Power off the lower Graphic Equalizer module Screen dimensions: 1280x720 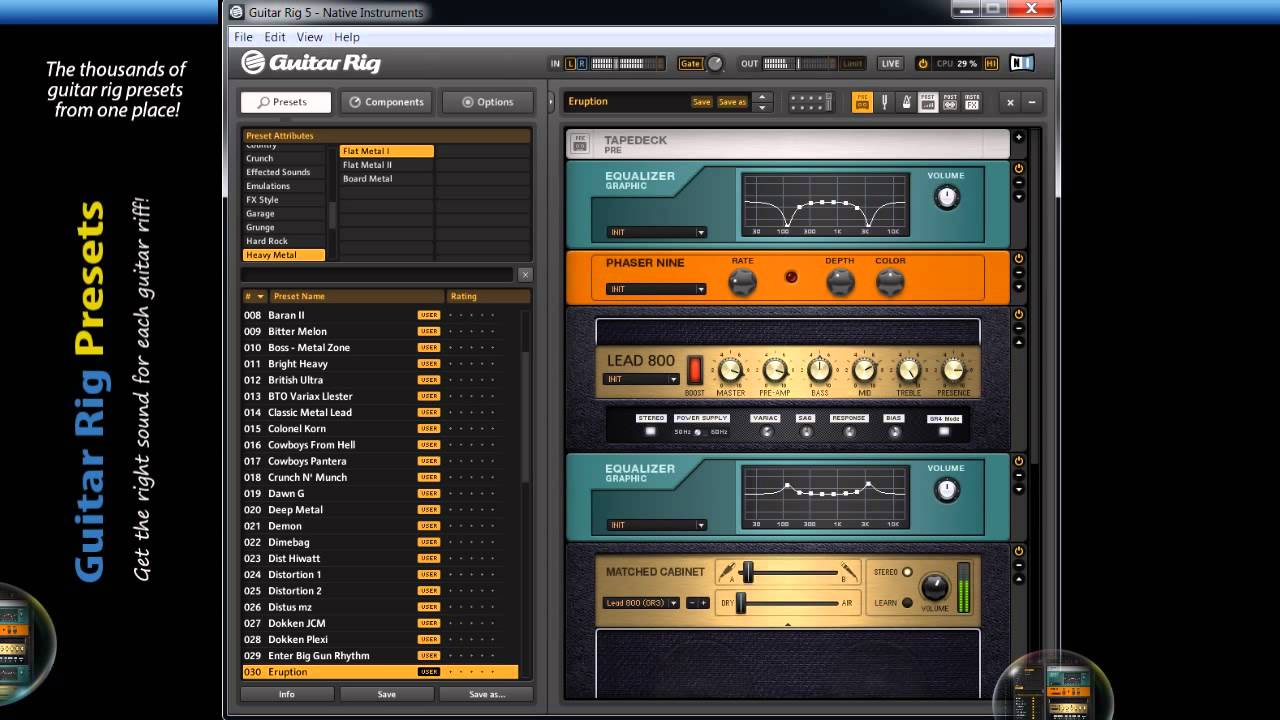pos(1019,461)
